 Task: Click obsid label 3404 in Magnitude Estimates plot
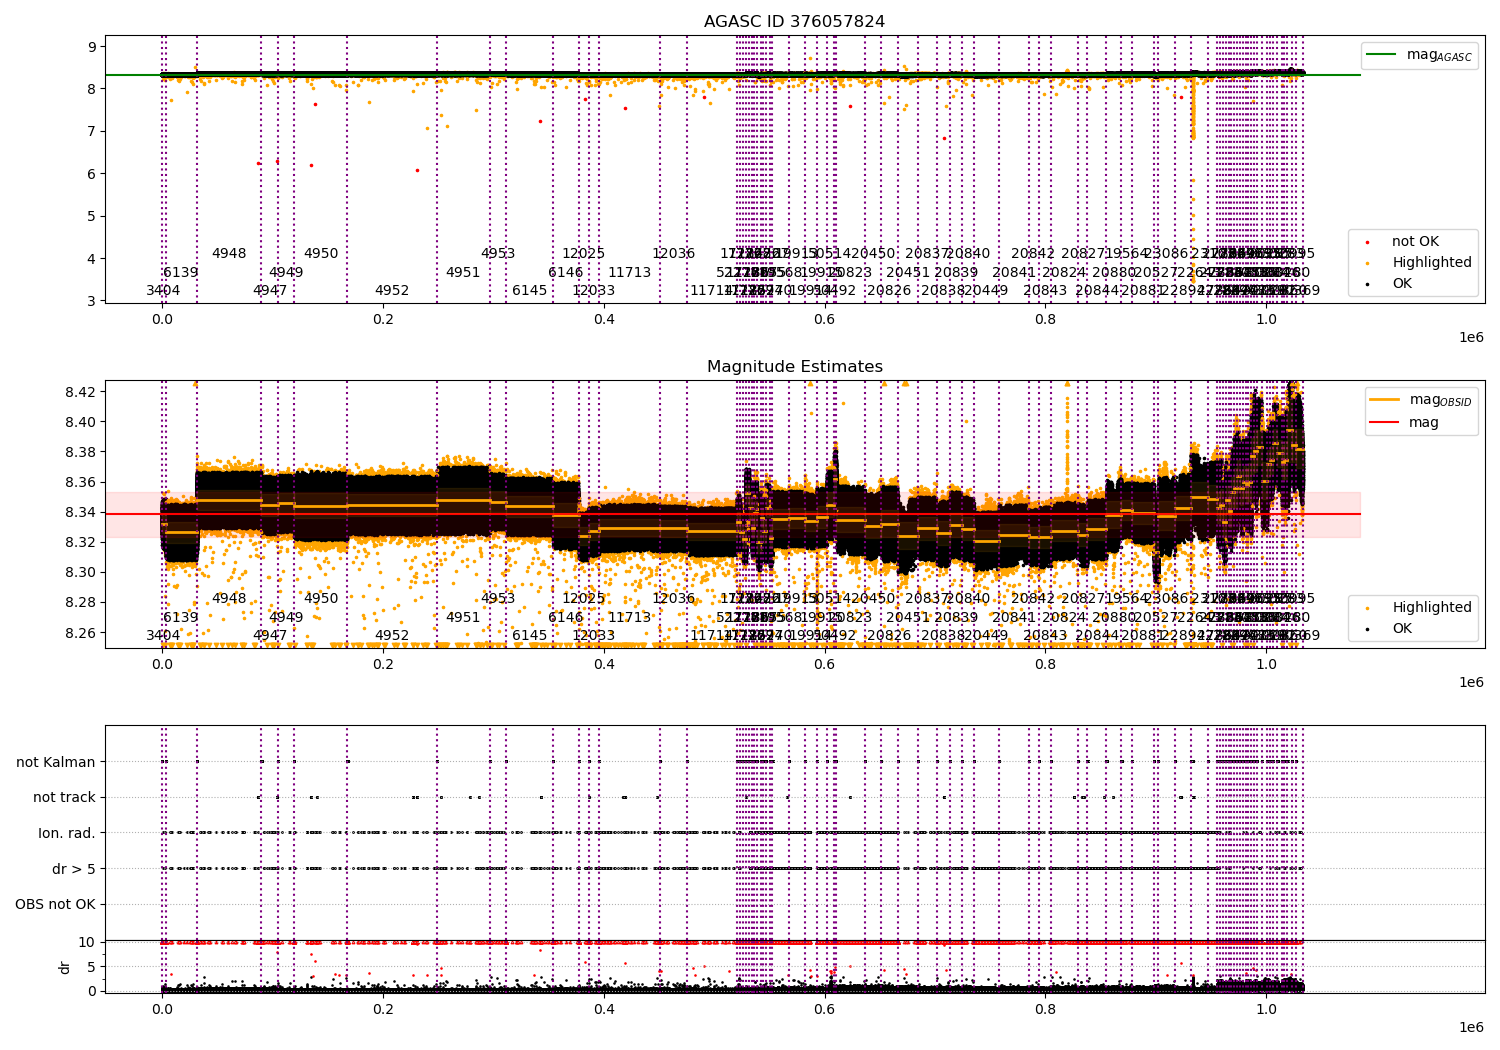pos(163,636)
